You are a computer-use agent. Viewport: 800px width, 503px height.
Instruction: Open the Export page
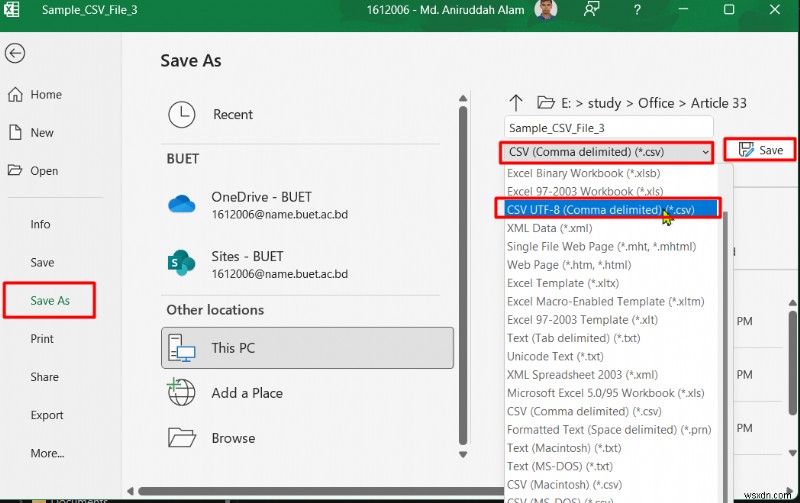pos(47,415)
